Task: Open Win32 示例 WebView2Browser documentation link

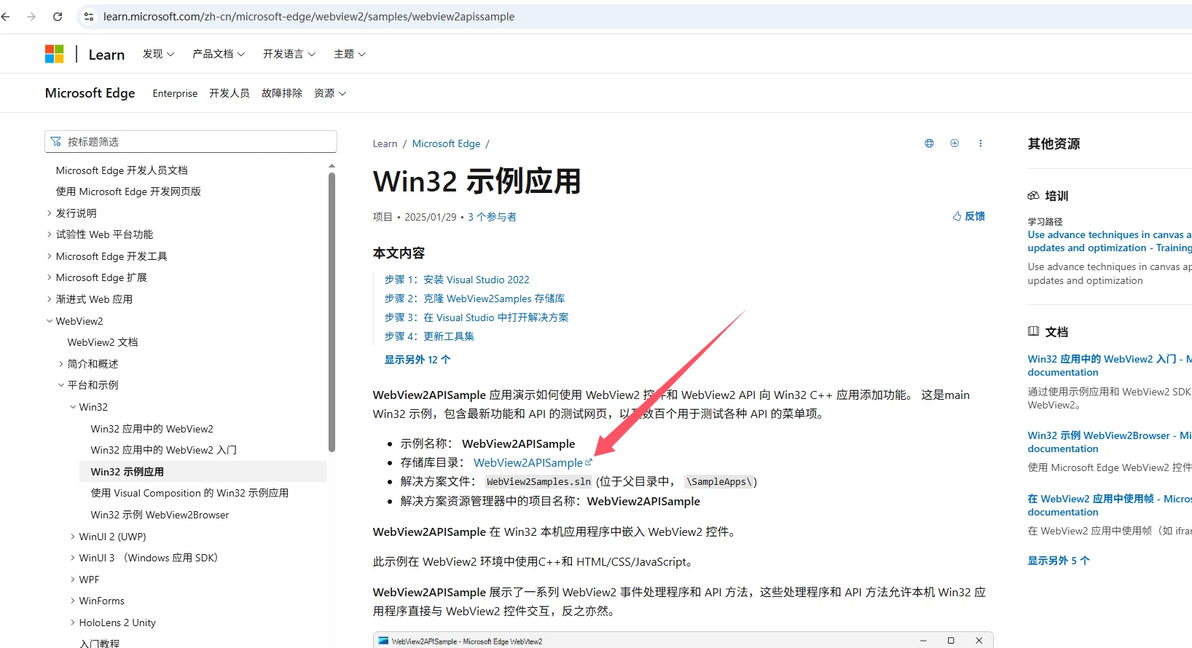Action: tap(1109, 442)
